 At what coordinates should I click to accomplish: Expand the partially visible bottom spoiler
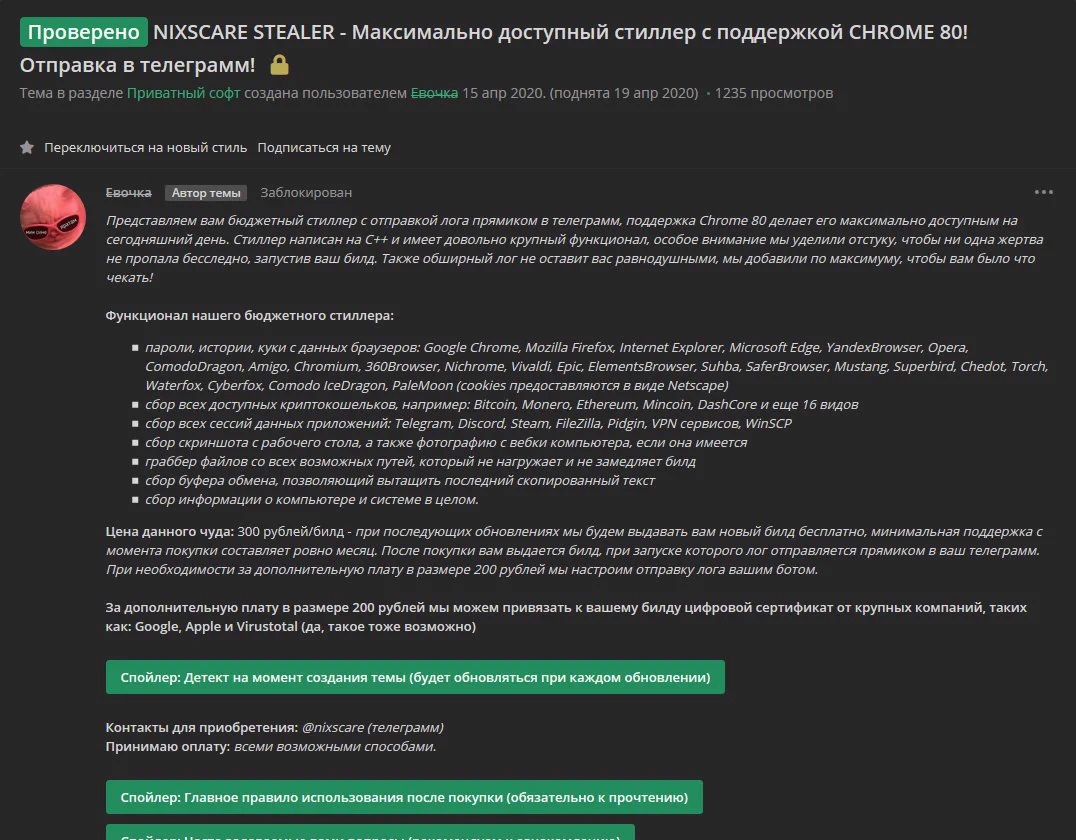pyautogui.click(x=370, y=832)
